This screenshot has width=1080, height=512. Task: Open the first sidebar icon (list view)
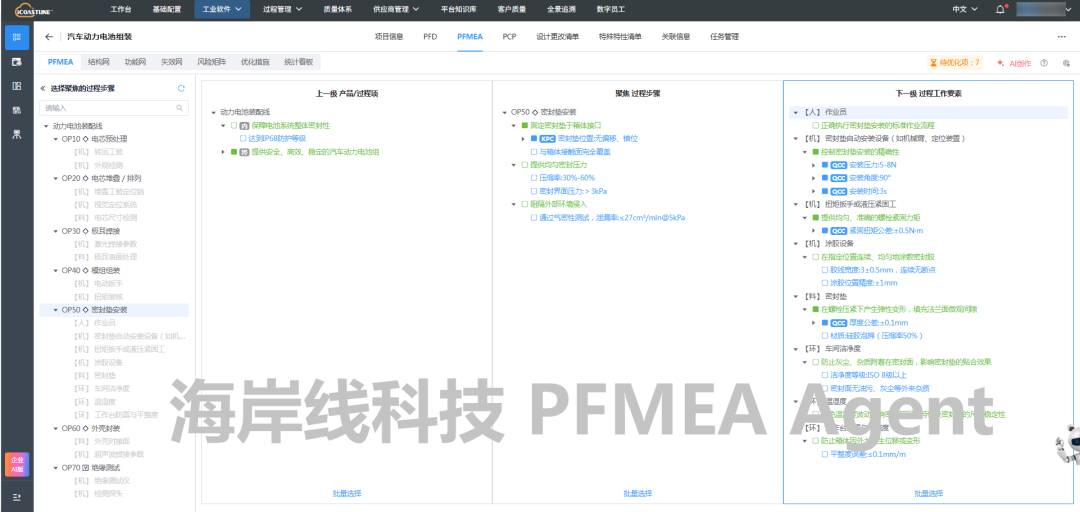click(17, 37)
